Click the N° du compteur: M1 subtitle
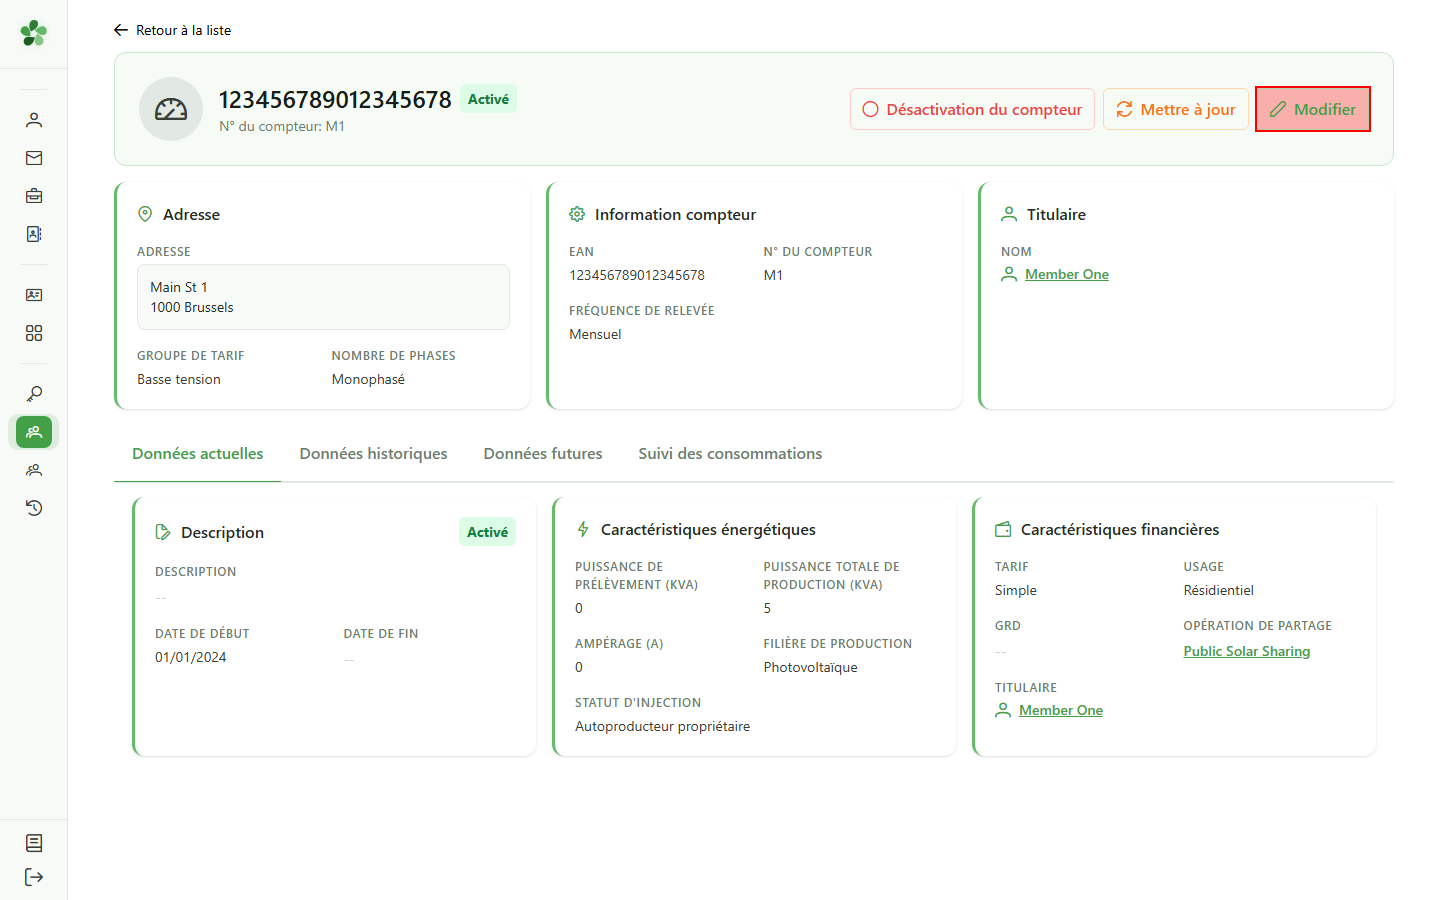The image size is (1440, 900). [282, 126]
